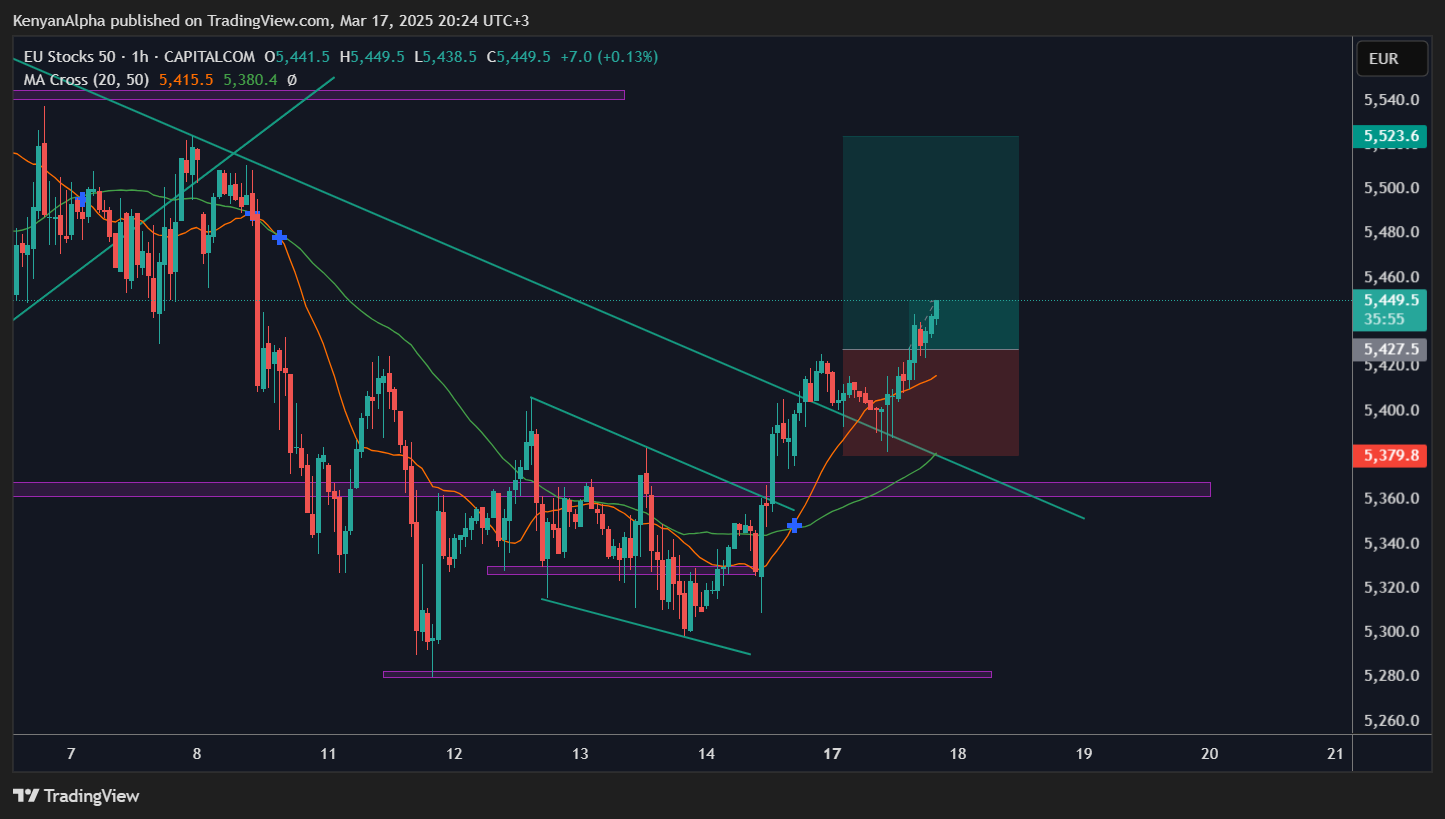Click the 5,260.0 price axis label
1445x819 pixels.
(1392, 720)
